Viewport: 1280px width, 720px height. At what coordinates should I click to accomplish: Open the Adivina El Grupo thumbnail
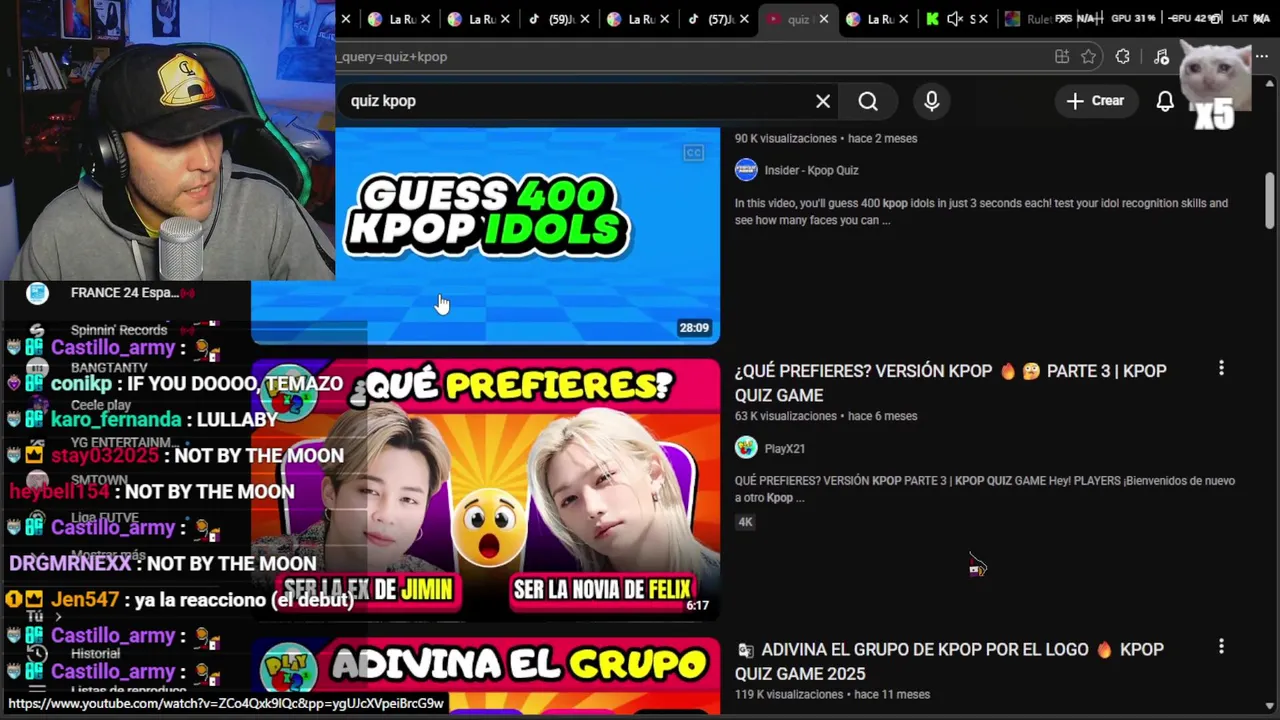point(485,677)
